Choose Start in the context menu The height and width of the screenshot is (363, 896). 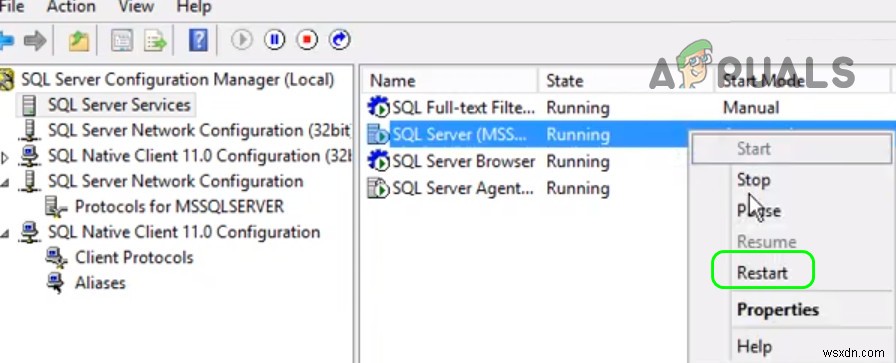pyautogui.click(x=792, y=149)
